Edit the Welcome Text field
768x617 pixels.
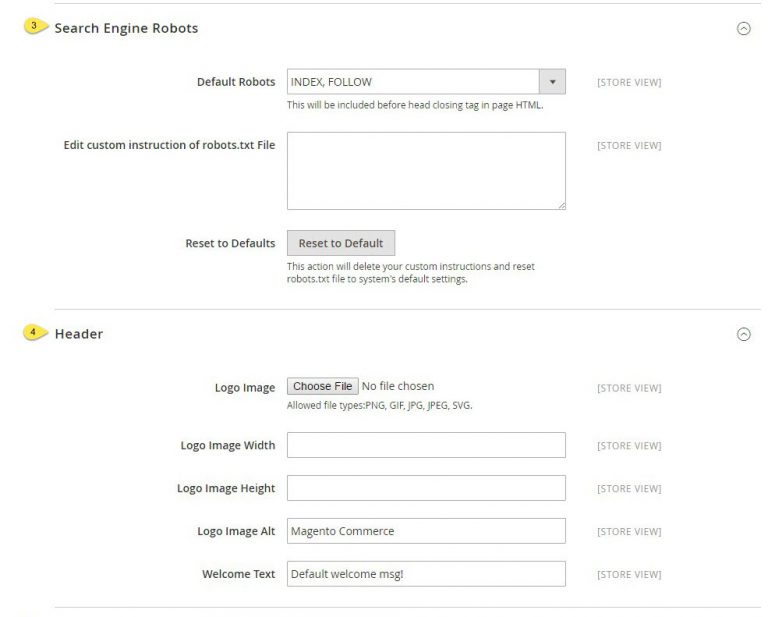coord(426,574)
